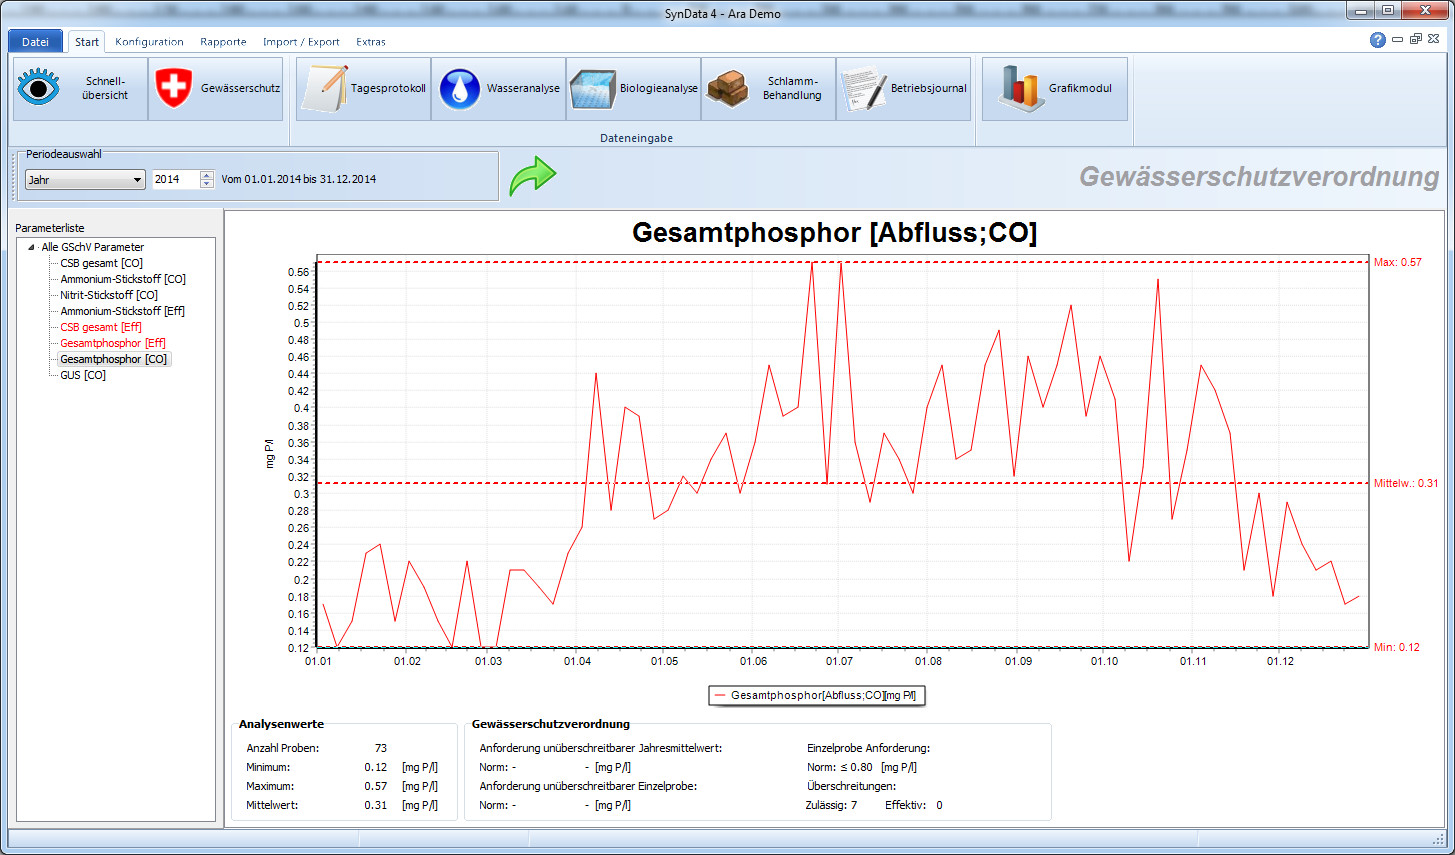Click the year field showing 2014

[176, 180]
